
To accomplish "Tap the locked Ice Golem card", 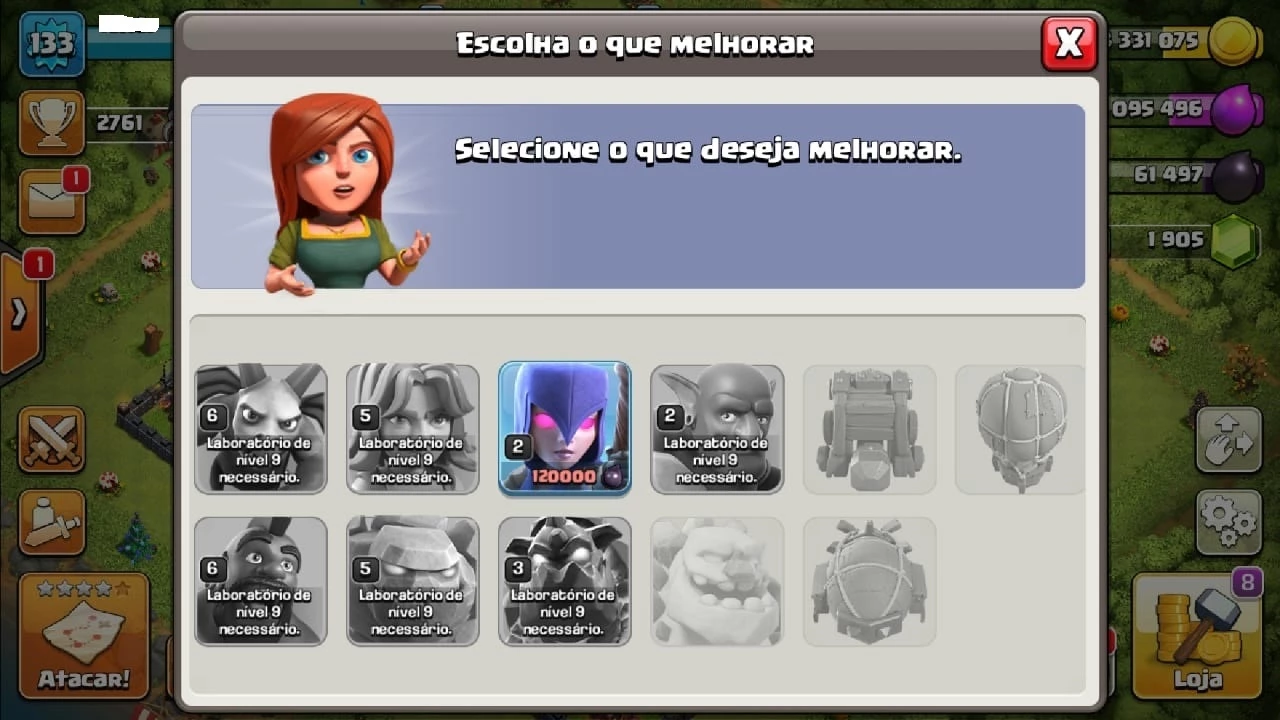I will 717,581.
